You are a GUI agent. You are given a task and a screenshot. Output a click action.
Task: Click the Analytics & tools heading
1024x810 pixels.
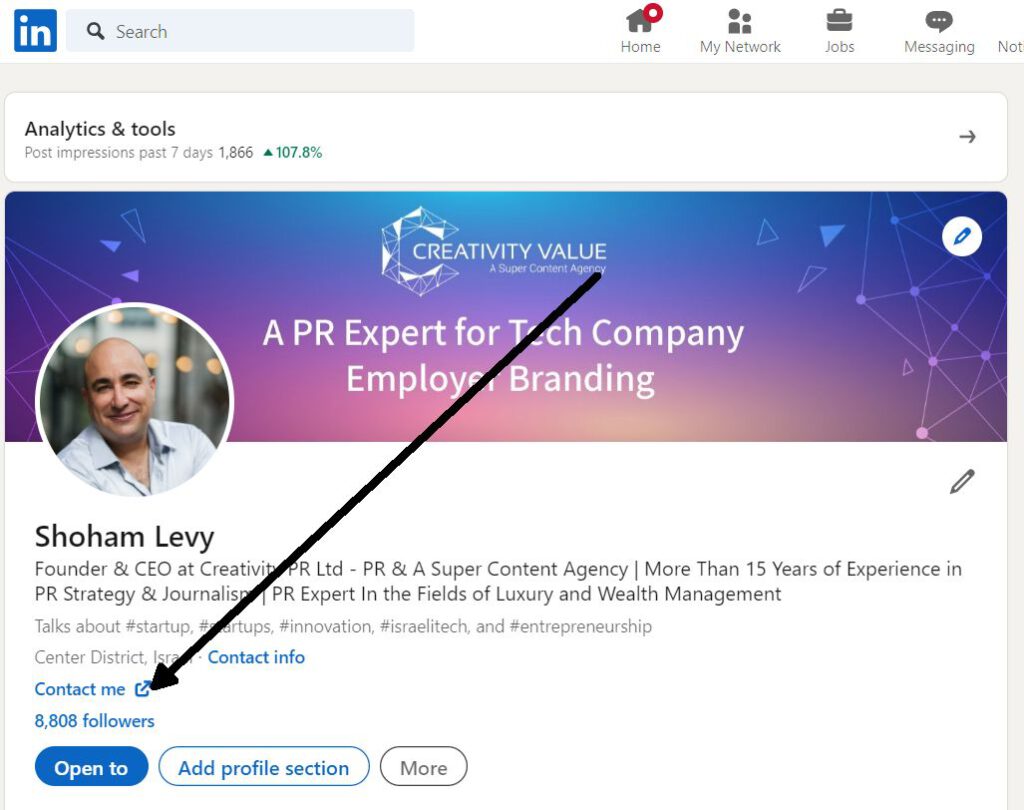pyautogui.click(x=100, y=129)
